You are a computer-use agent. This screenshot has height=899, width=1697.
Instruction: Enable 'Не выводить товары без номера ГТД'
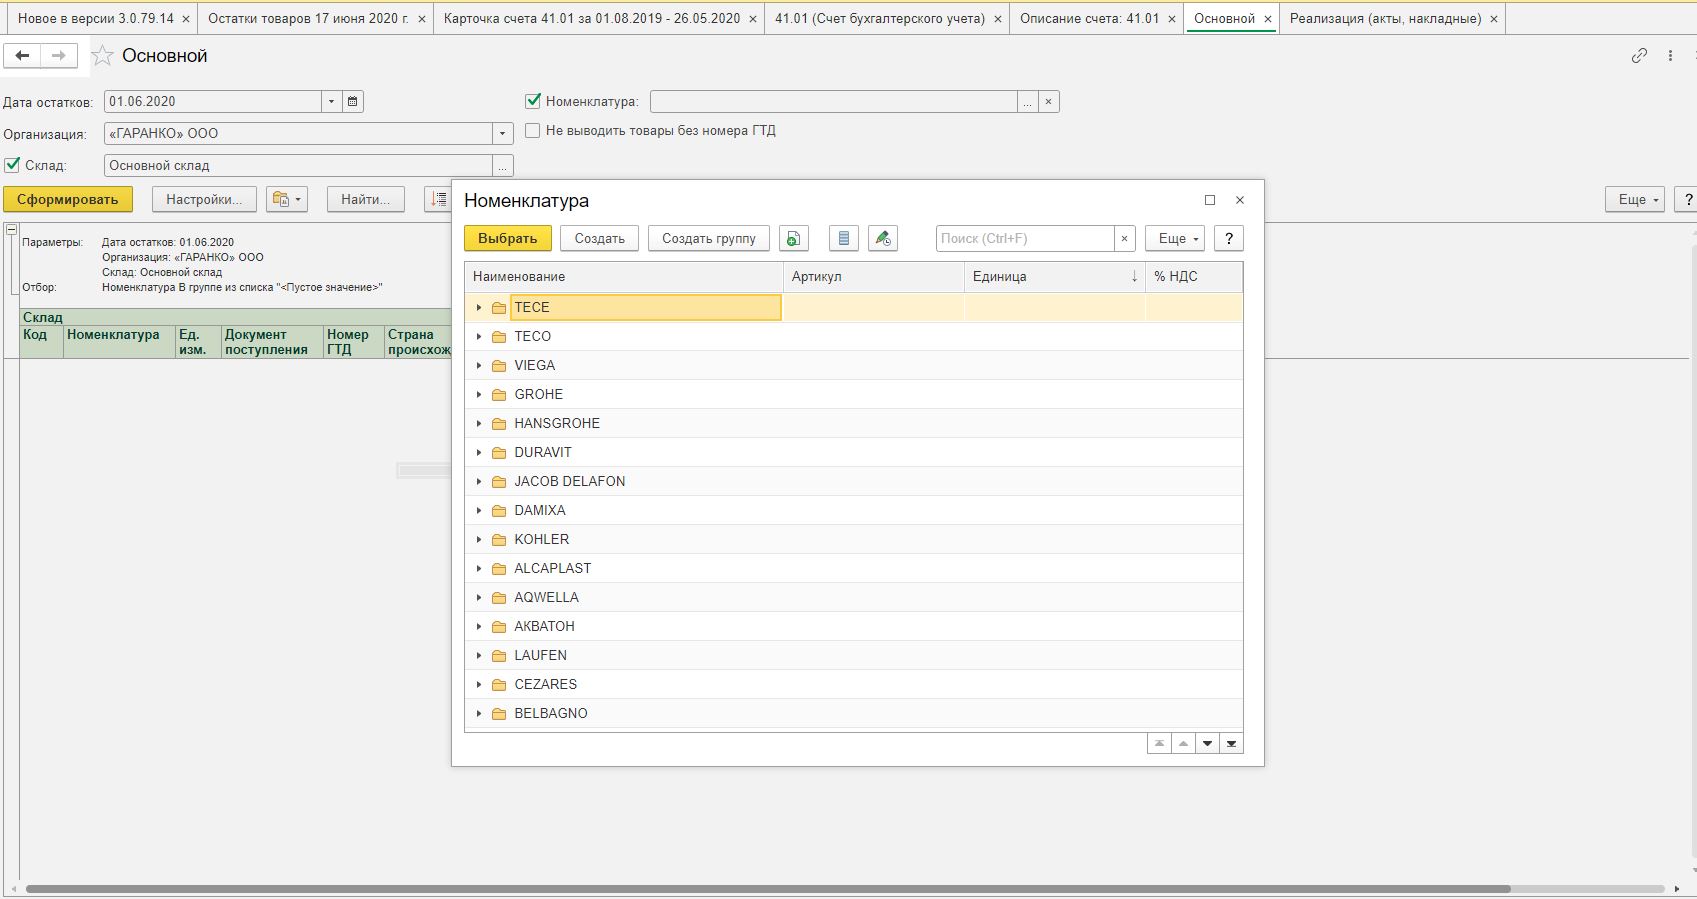(x=533, y=131)
